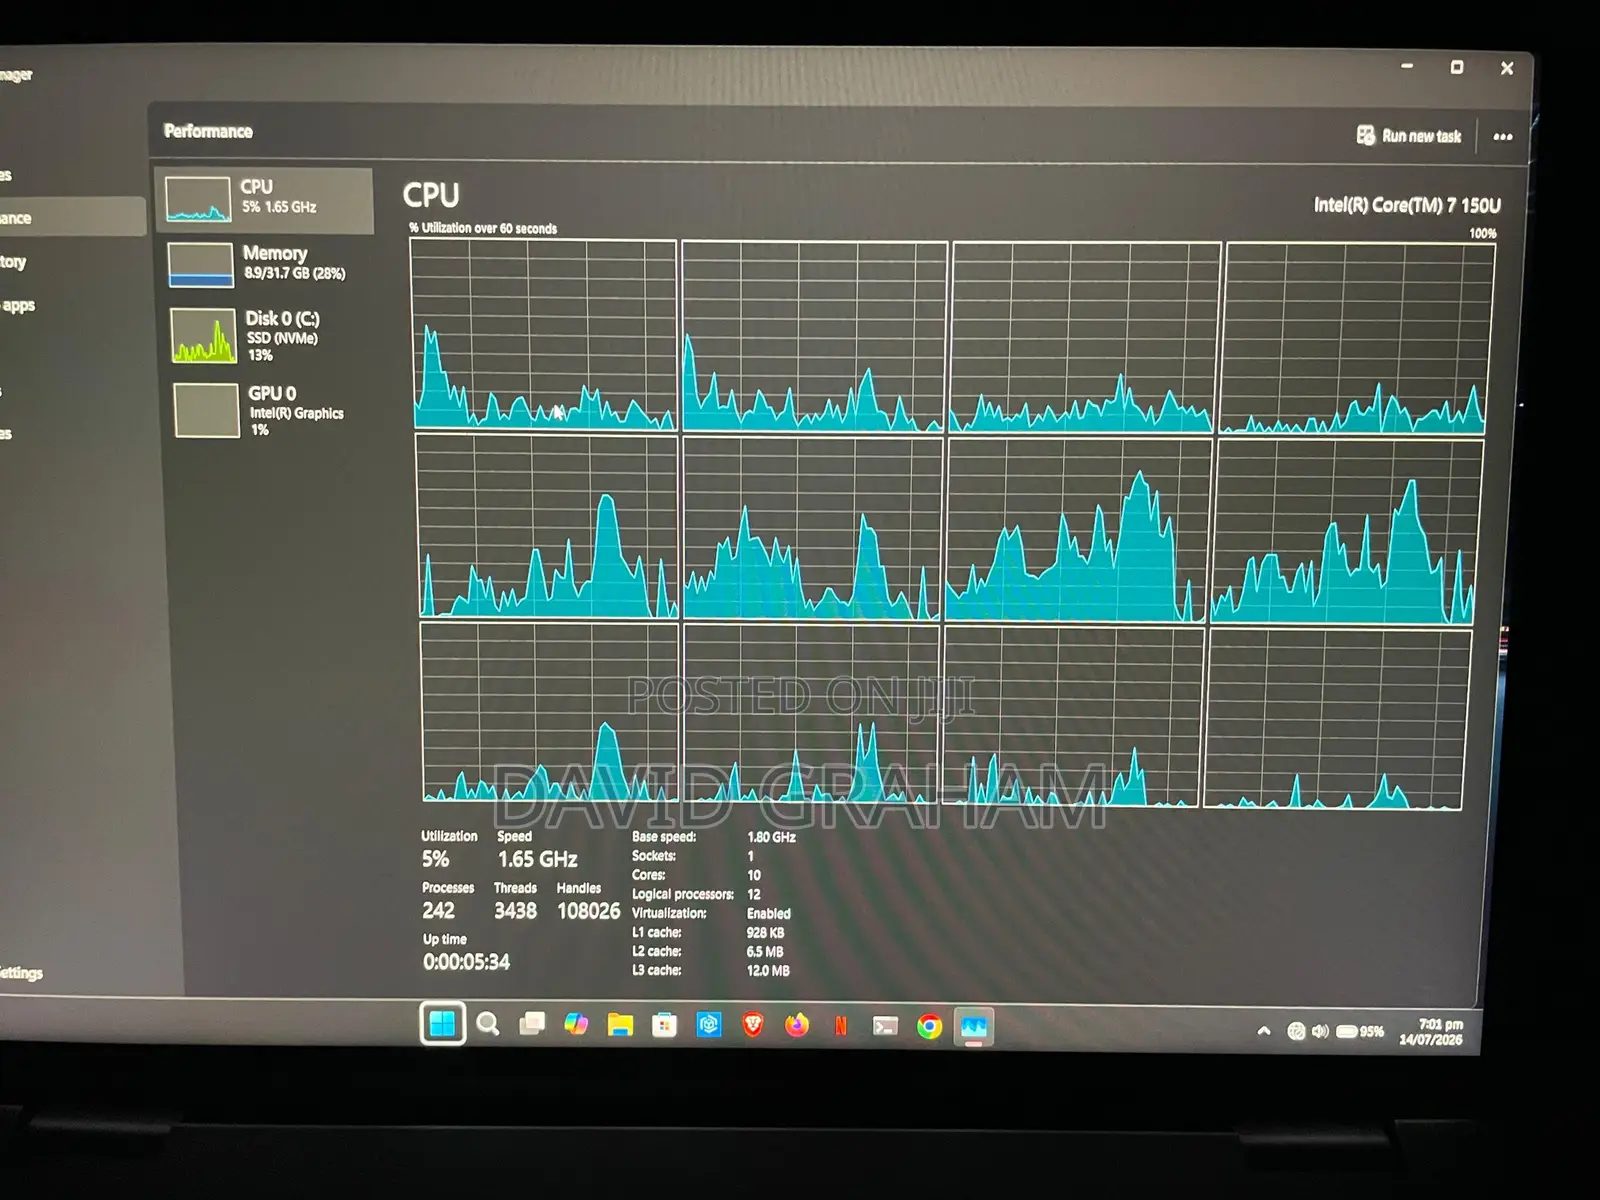1600x1200 pixels.
Task: Open Netflix from the taskbar
Action: point(841,1026)
